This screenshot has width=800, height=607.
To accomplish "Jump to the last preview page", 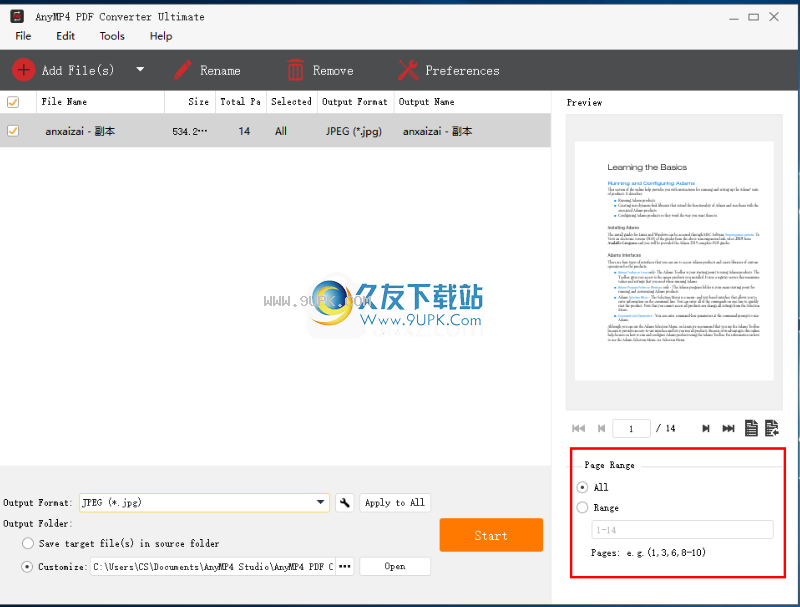I will [729, 428].
